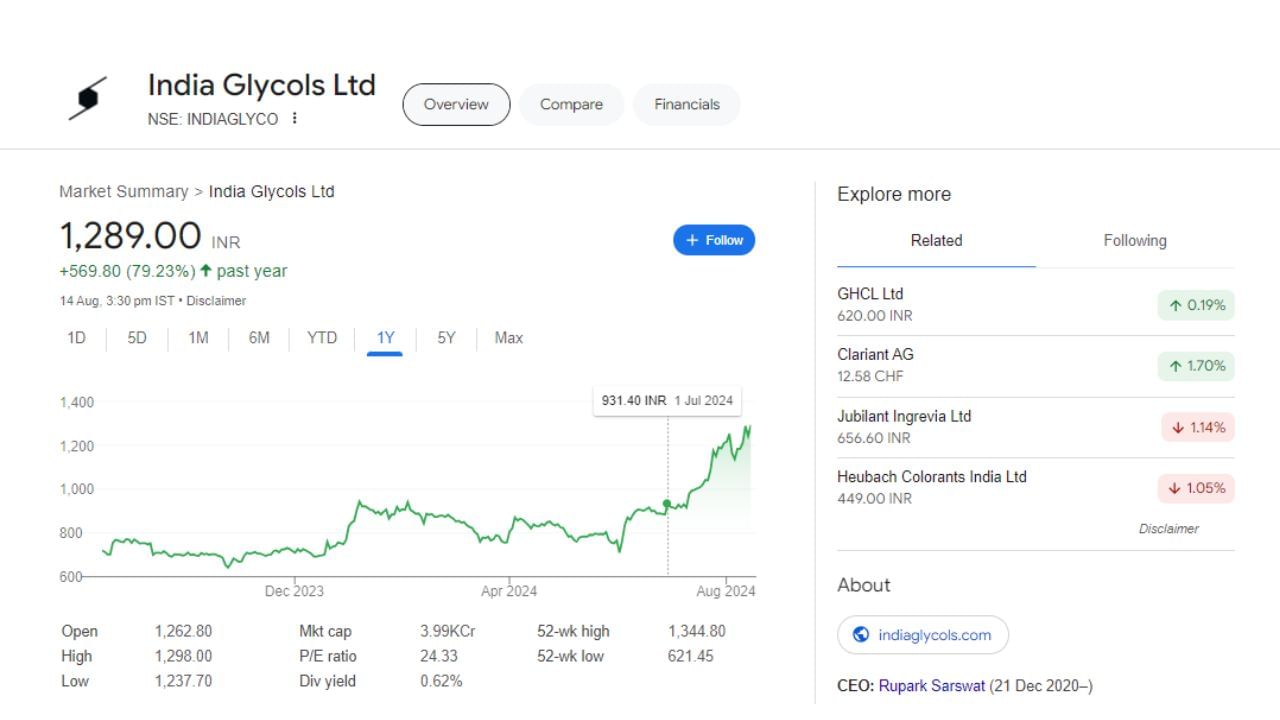Open the Compare tab

(571, 104)
